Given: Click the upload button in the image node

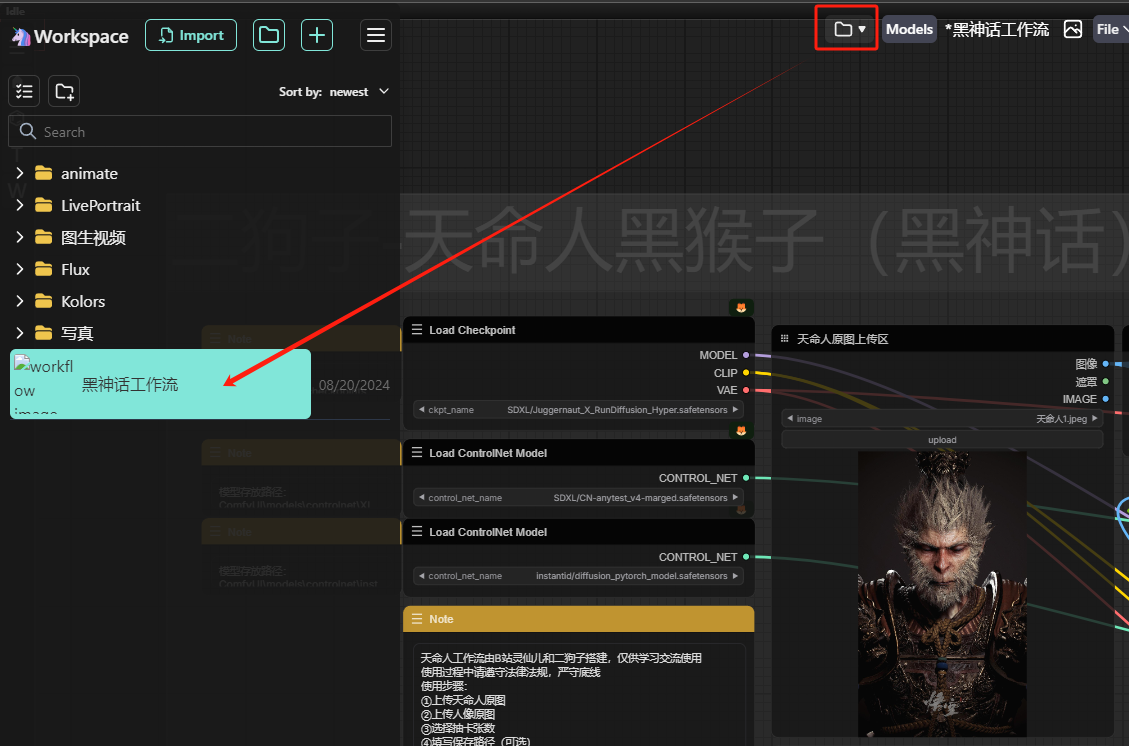Looking at the screenshot, I should click(943, 440).
